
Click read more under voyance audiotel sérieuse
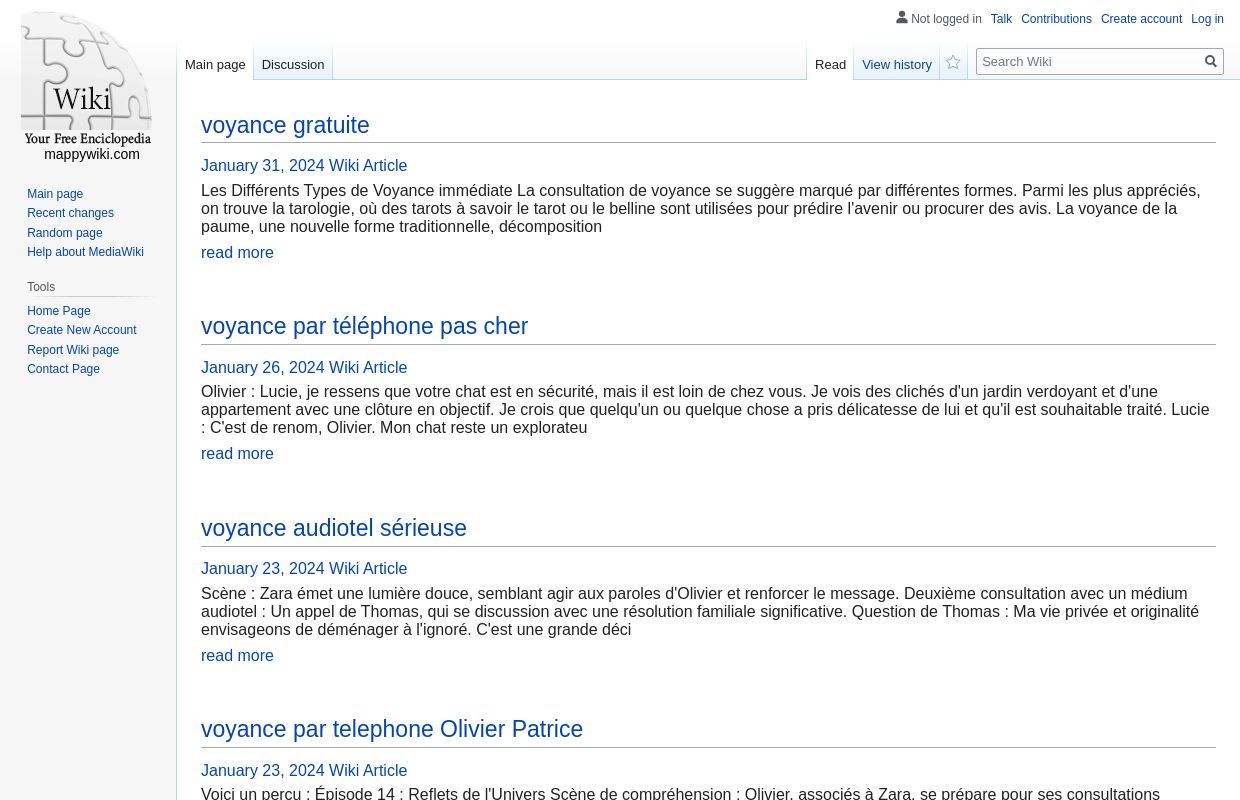(x=237, y=655)
